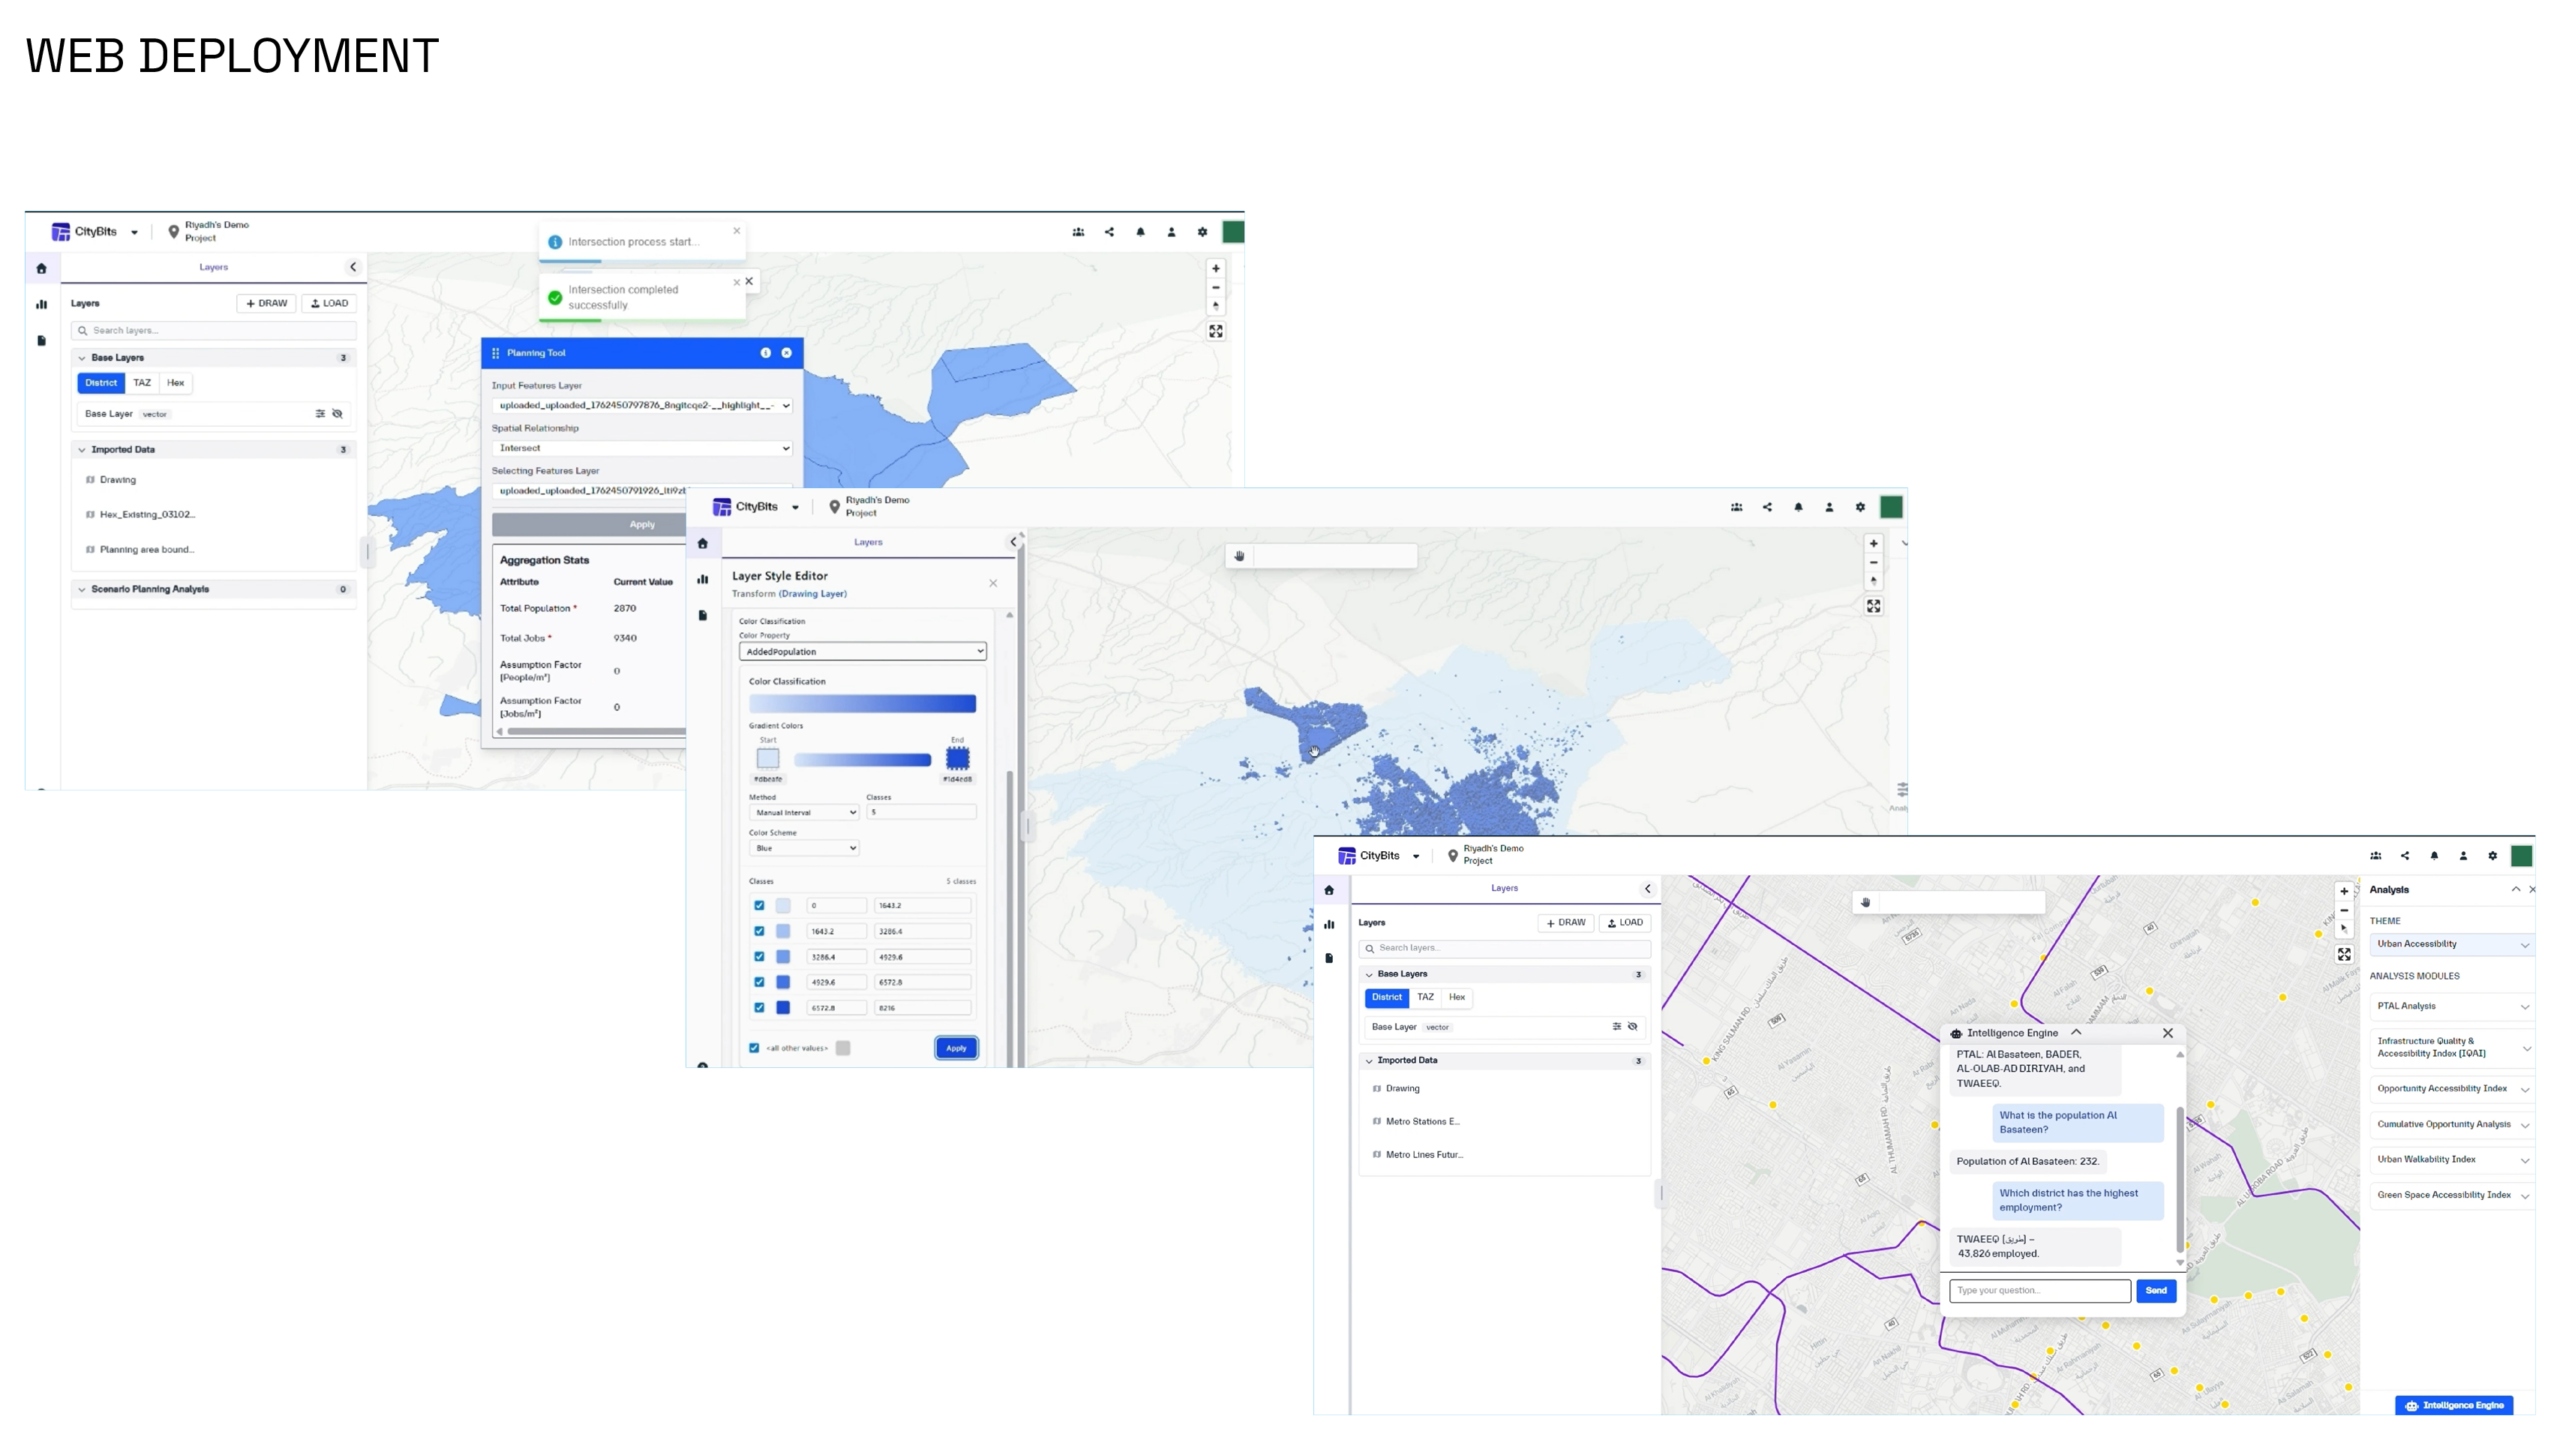
Task: Click LOAD button in third window
Action: (1625, 923)
